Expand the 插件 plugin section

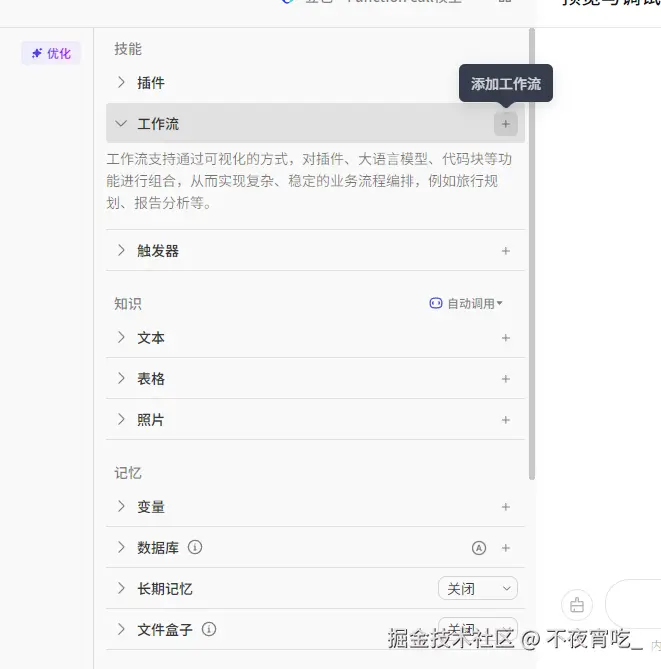tap(121, 82)
